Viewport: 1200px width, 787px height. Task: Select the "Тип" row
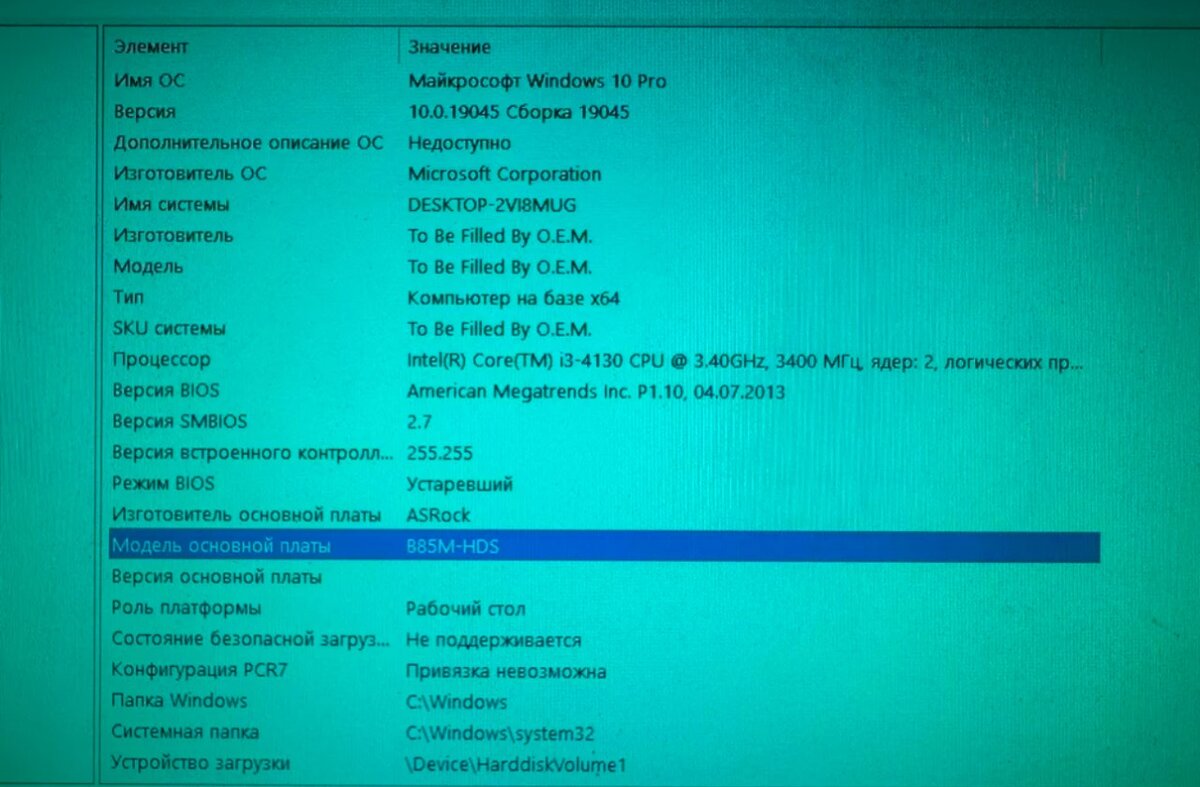pyautogui.click(x=129, y=297)
